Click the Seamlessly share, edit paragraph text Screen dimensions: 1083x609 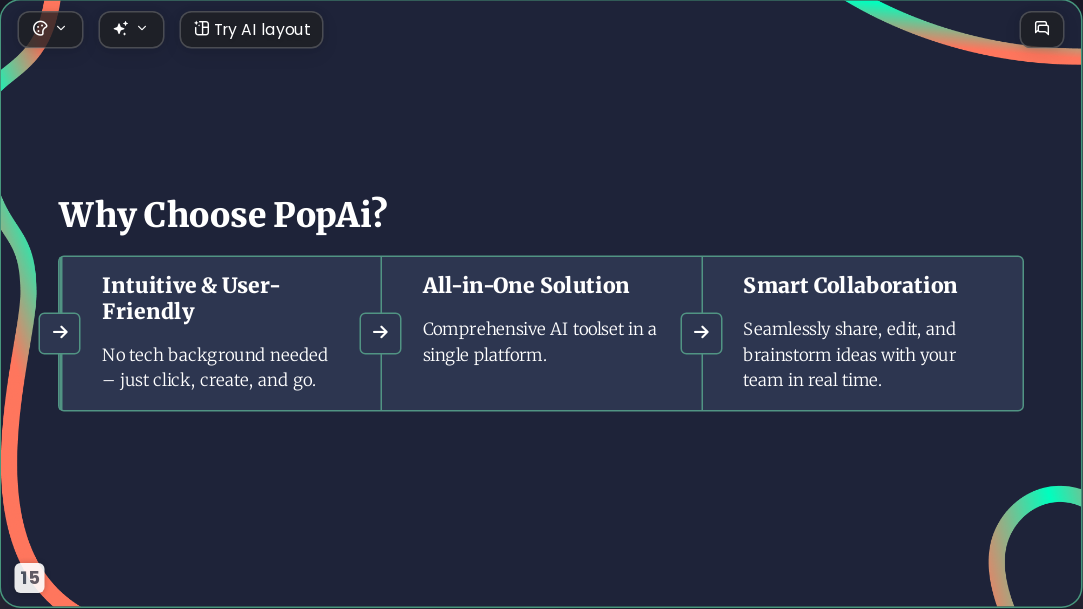click(850, 354)
